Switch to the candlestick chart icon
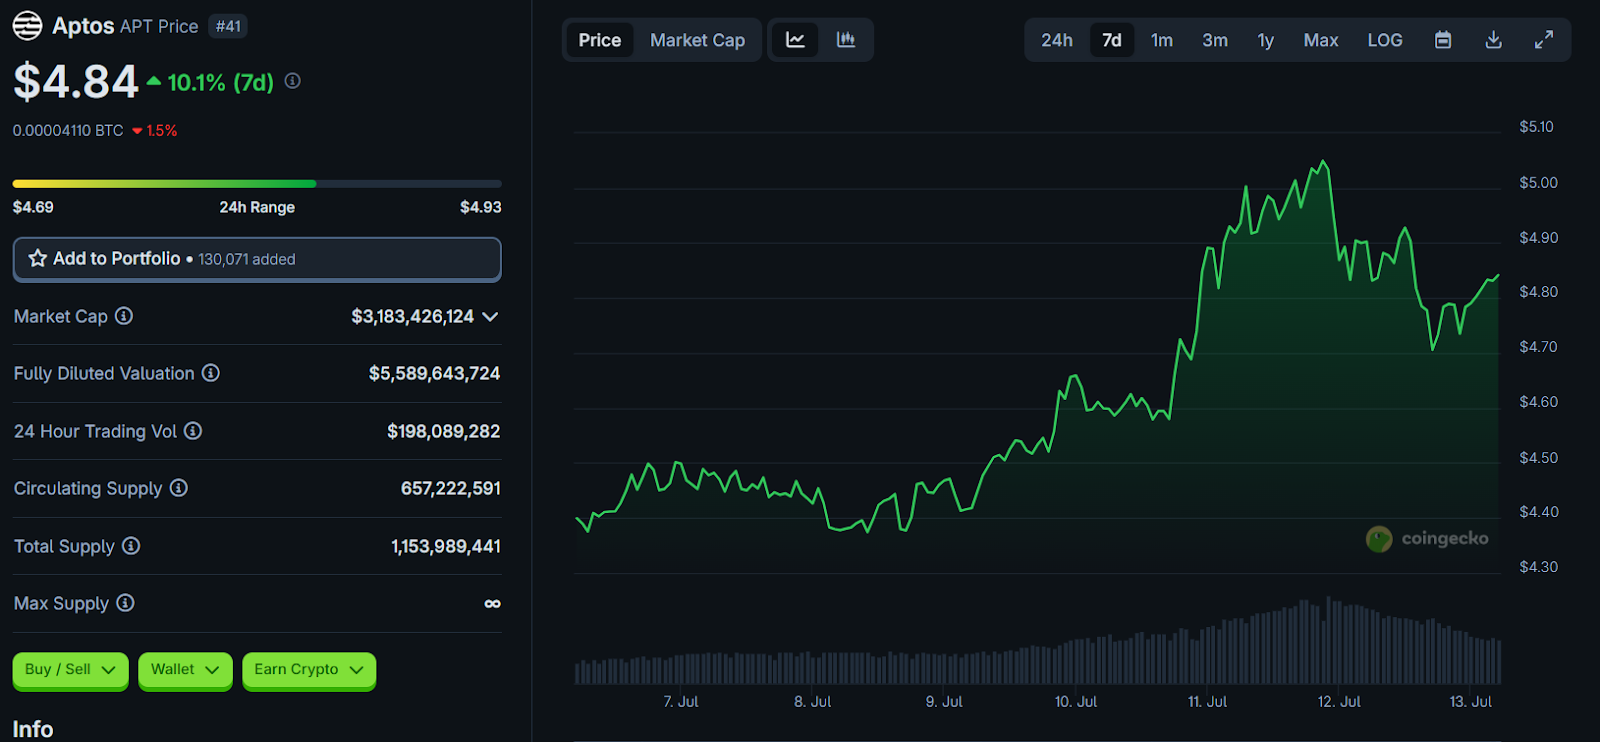Viewport: 1600px width, 742px height. 846,40
